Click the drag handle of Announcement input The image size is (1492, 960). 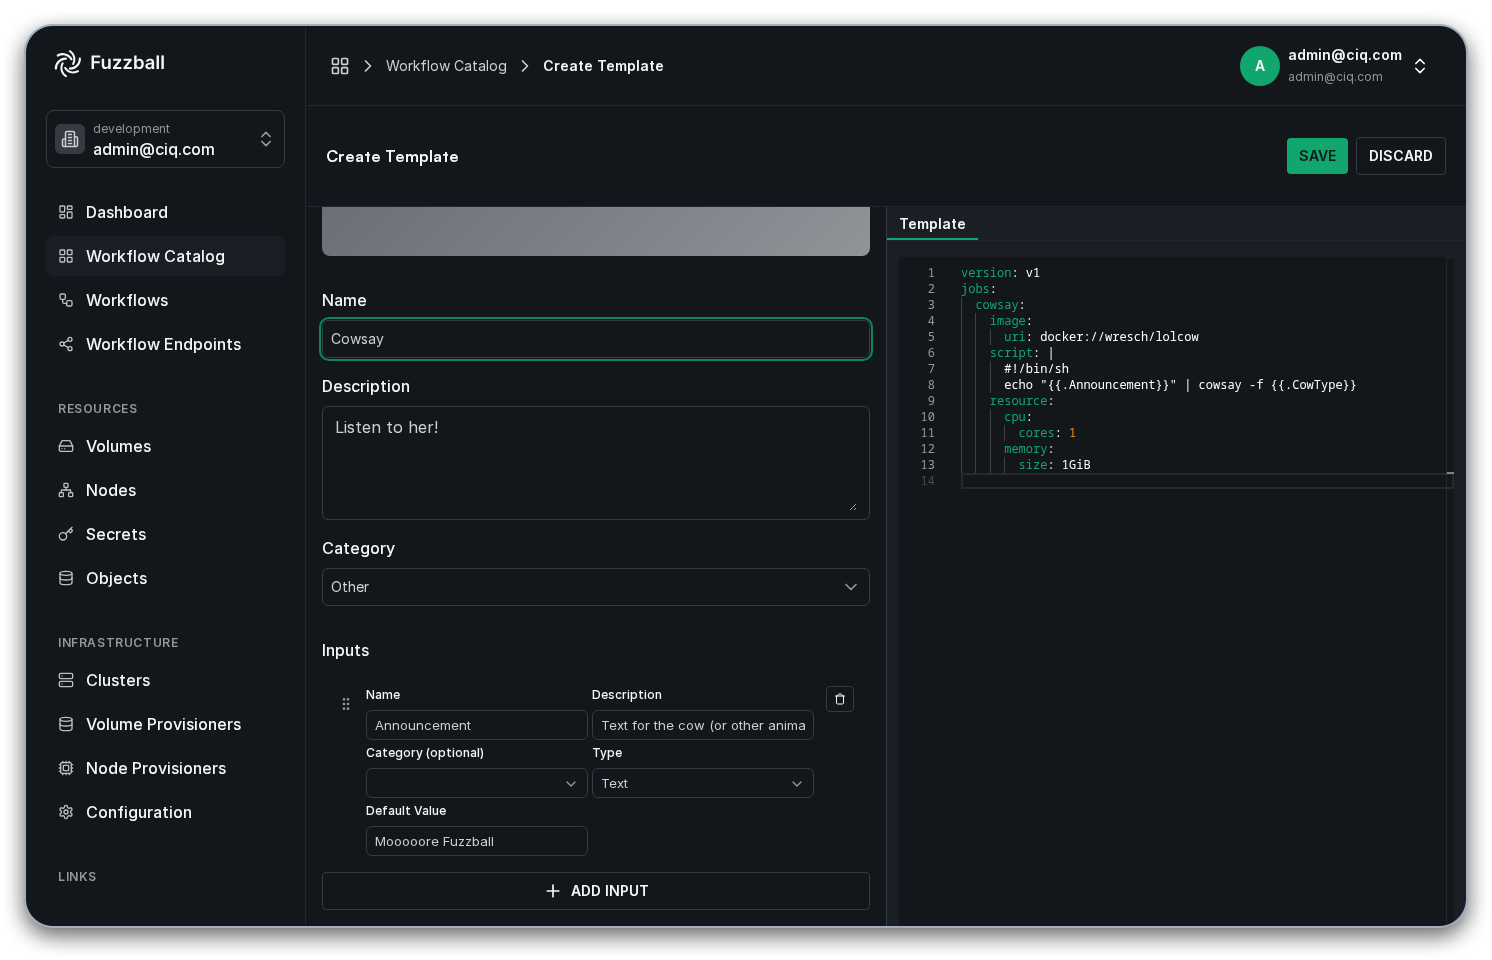(346, 704)
